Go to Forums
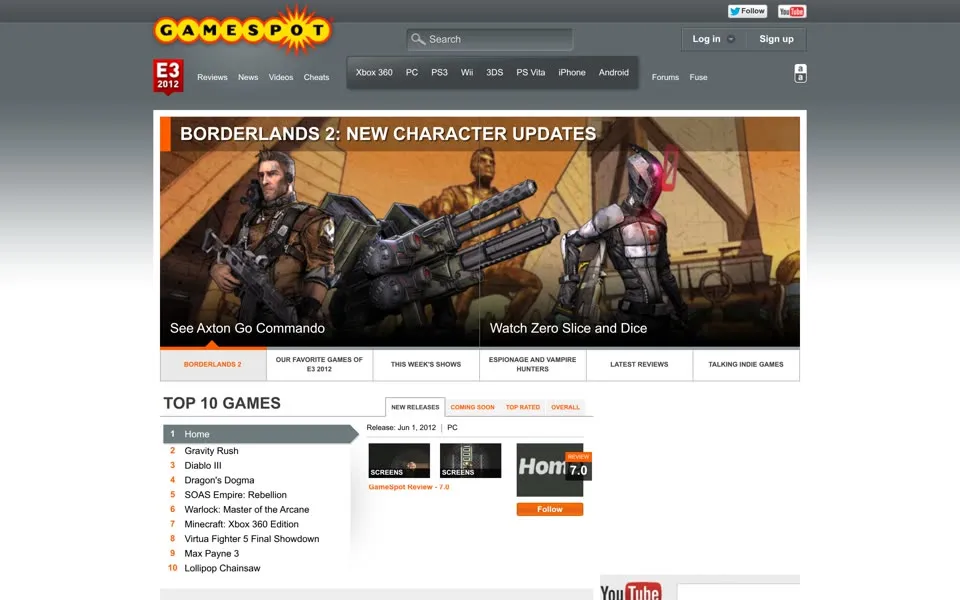Screen dimensions: 960x600 [665, 77]
